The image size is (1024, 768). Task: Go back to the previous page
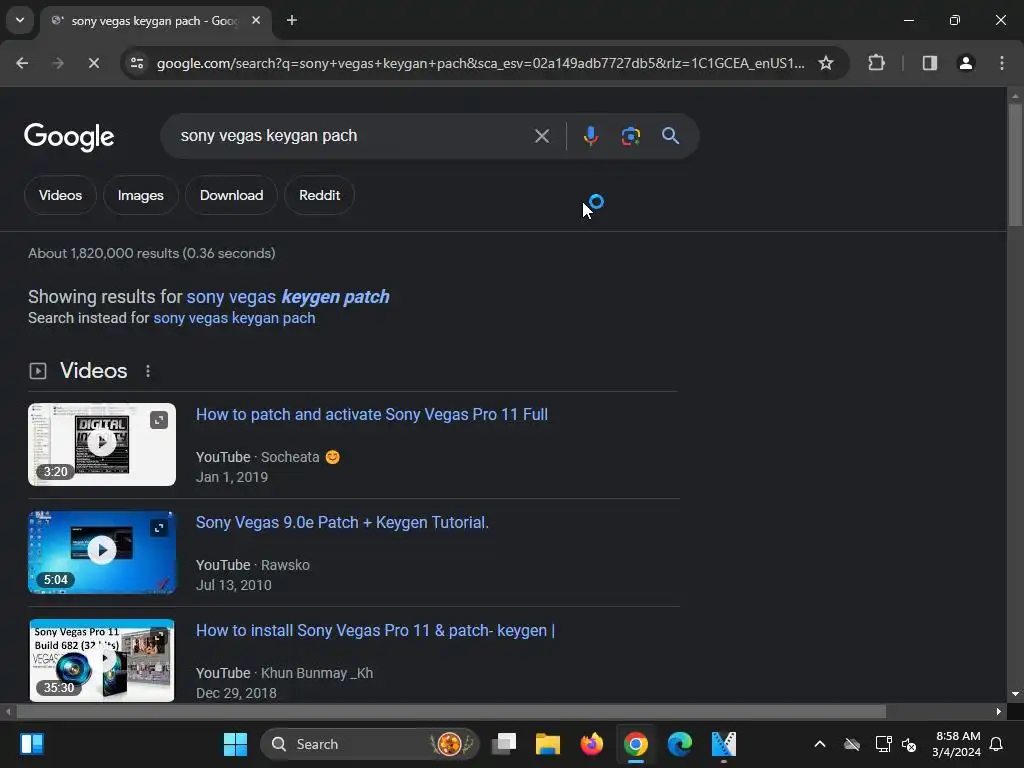(22, 63)
